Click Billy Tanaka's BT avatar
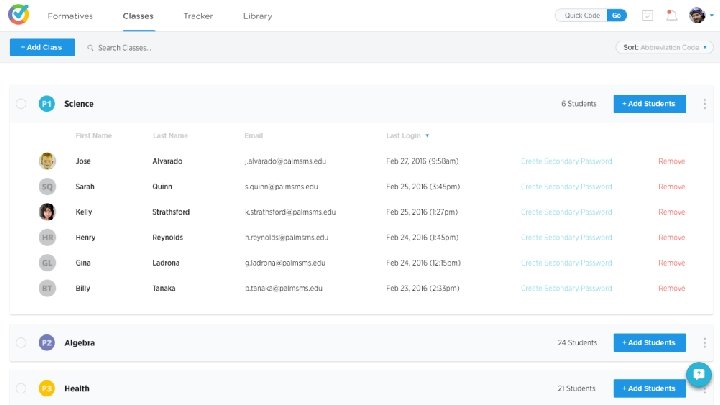Image resolution: width=720 pixels, height=405 pixels. tap(47, 288)
